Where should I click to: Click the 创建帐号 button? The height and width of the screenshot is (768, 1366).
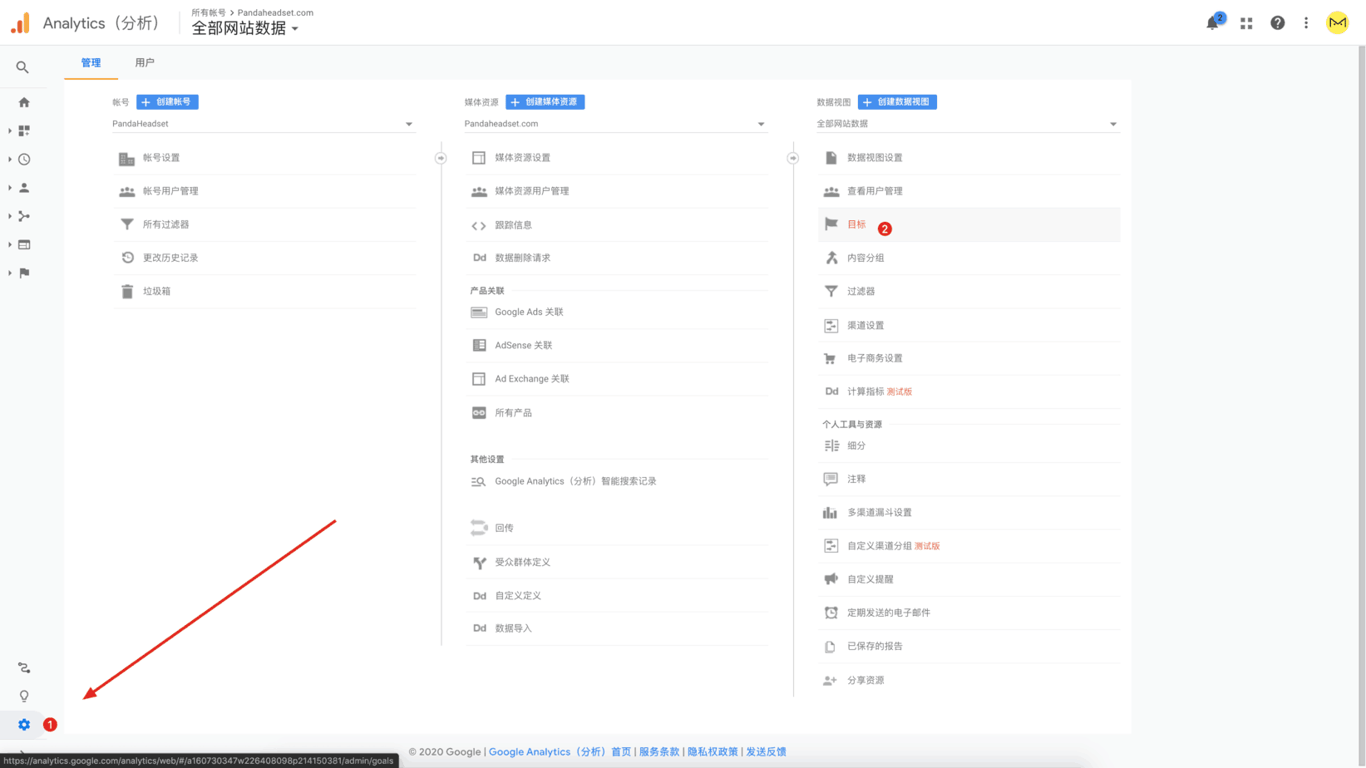[x=167, y=102]
